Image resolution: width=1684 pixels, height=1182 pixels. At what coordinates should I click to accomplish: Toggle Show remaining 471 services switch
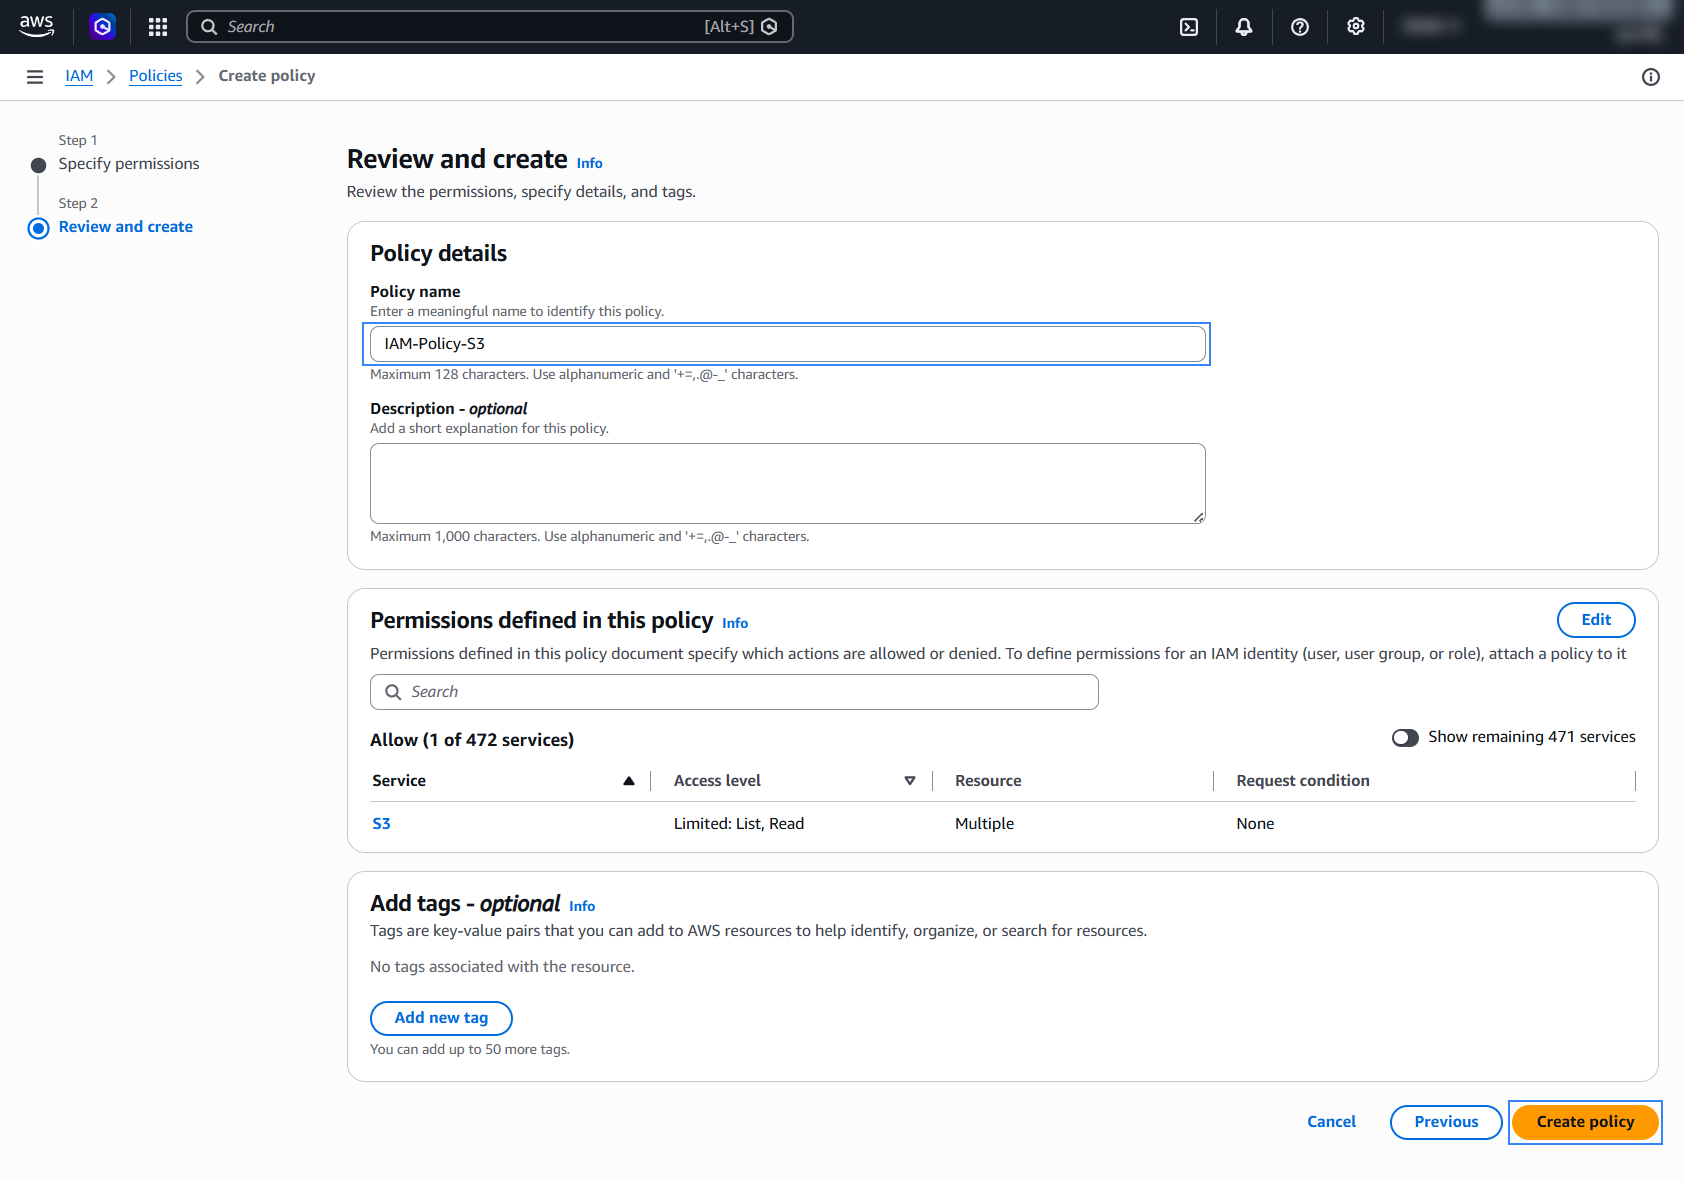pyautogui.click(x=1405, y=738)
